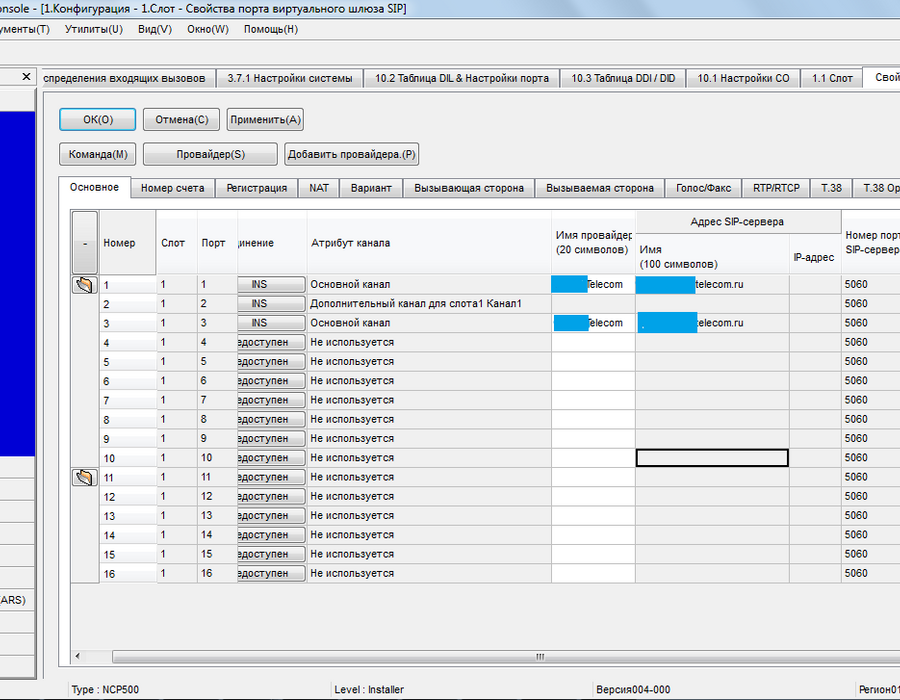
Task: Open the 10.3 Таблица DDI / DID tab
Action: click(x=623, y=78)
